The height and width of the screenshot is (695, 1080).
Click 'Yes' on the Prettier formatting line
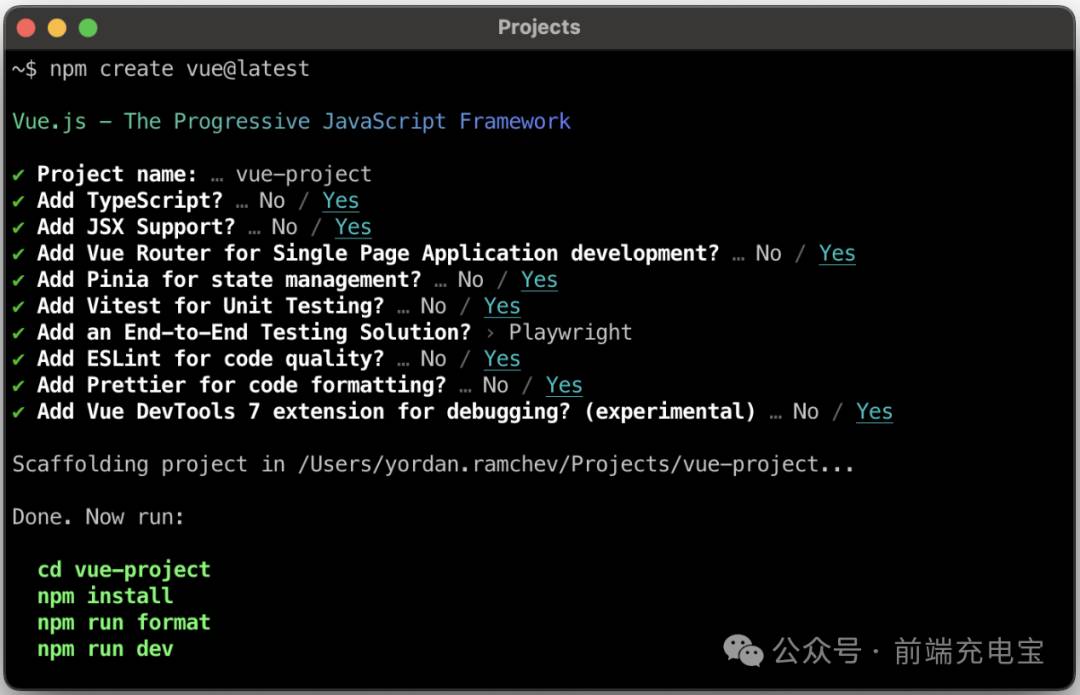pos(564,385)
